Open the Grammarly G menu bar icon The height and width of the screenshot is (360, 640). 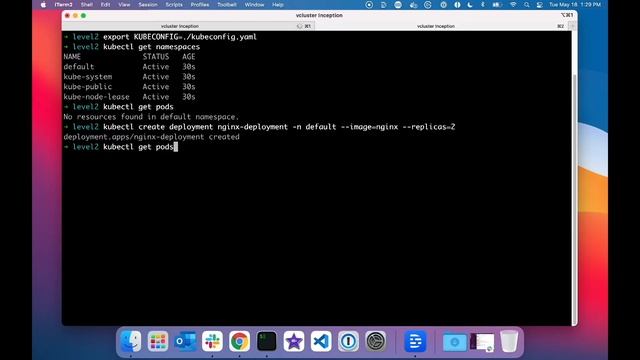tap(427, 5)
